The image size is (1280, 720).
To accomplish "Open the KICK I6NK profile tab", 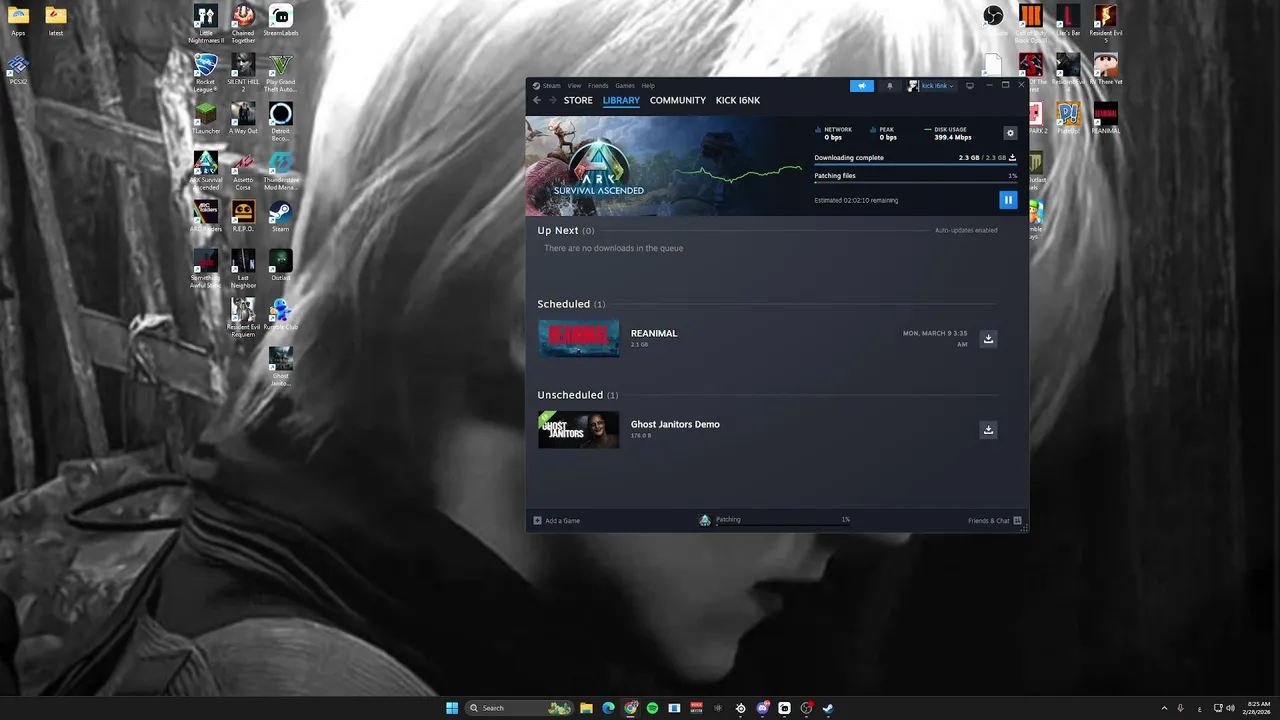I will click(x=738, y=101).
